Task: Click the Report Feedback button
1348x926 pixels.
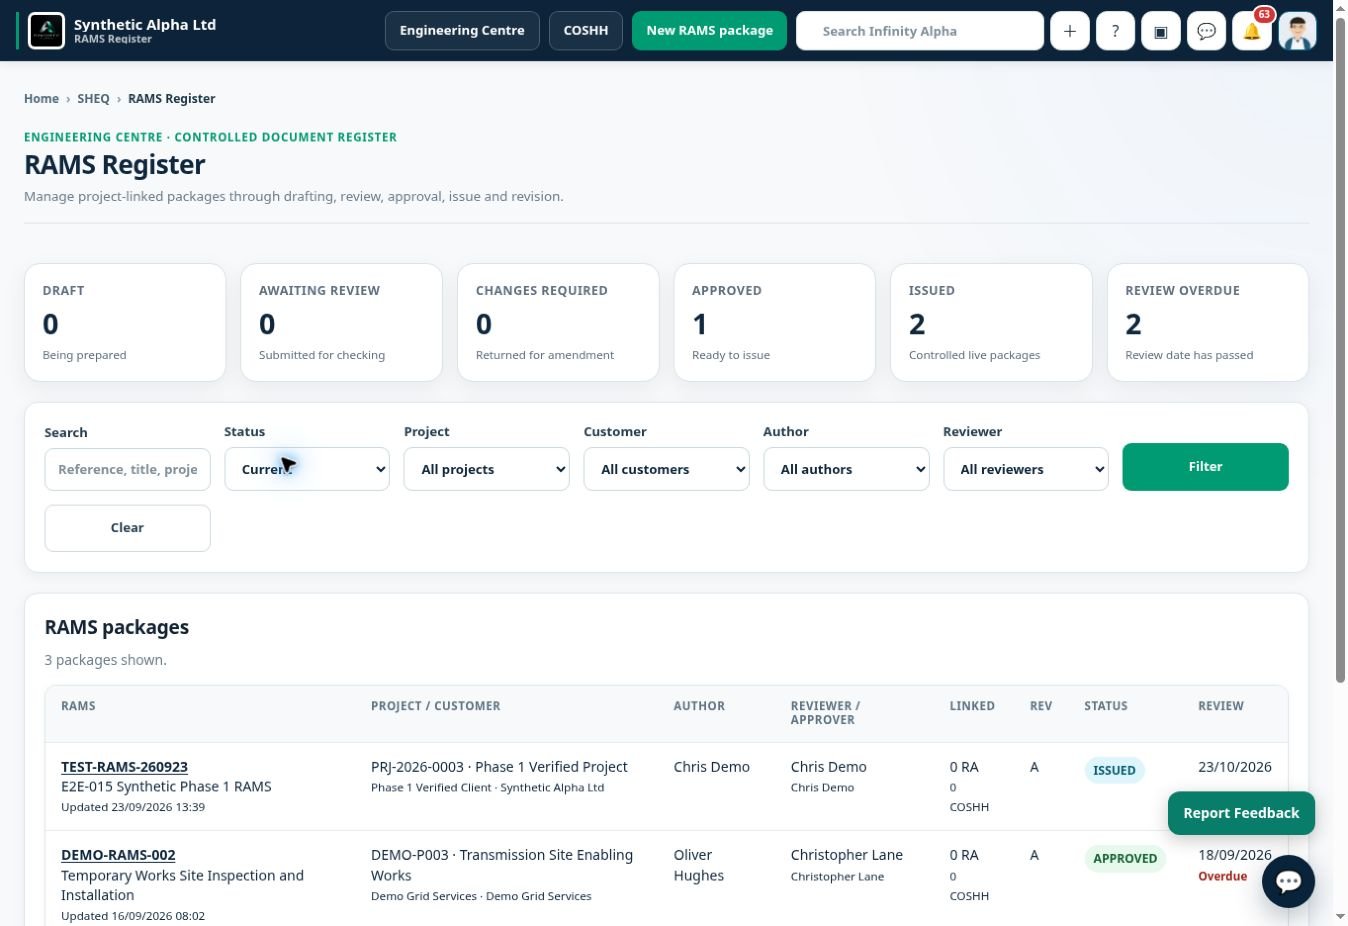Action: coord(1241,813)
